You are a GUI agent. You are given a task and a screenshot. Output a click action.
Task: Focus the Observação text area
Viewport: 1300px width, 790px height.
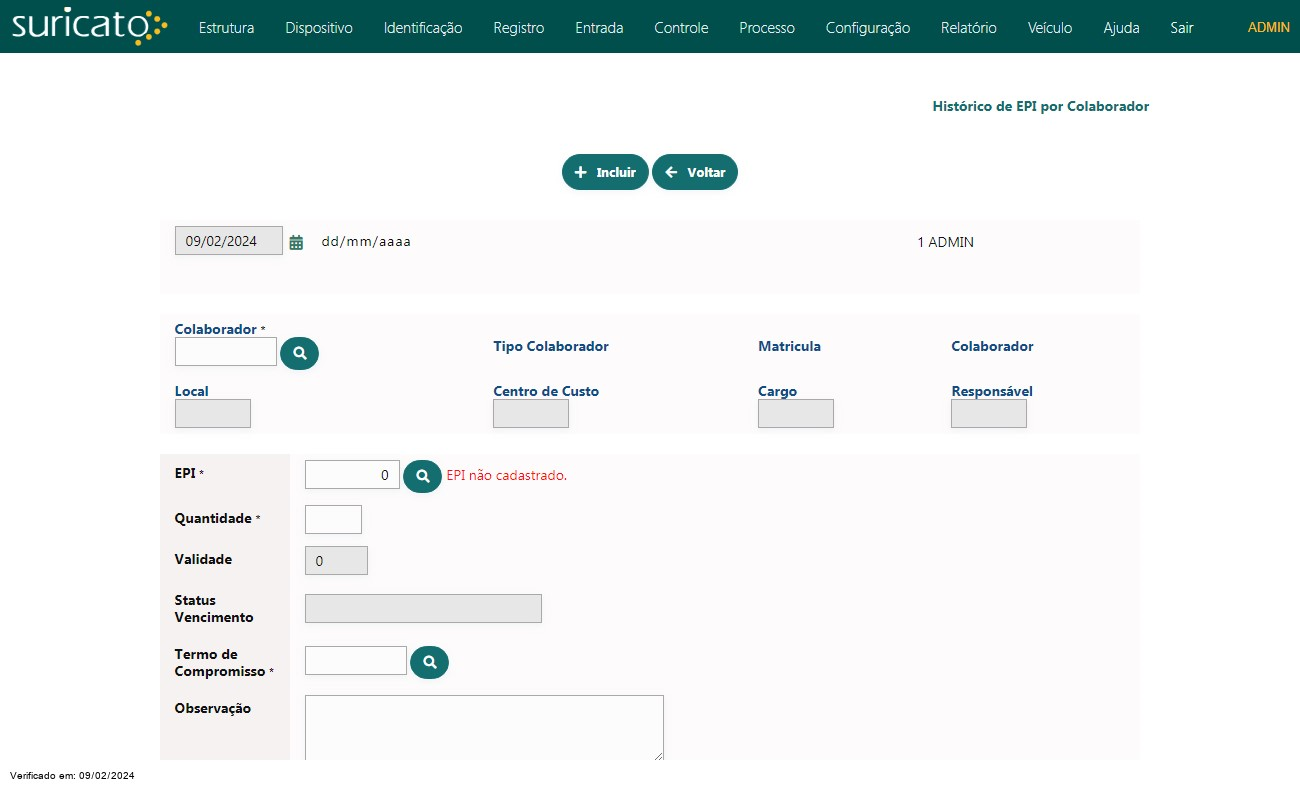(484, 728)
